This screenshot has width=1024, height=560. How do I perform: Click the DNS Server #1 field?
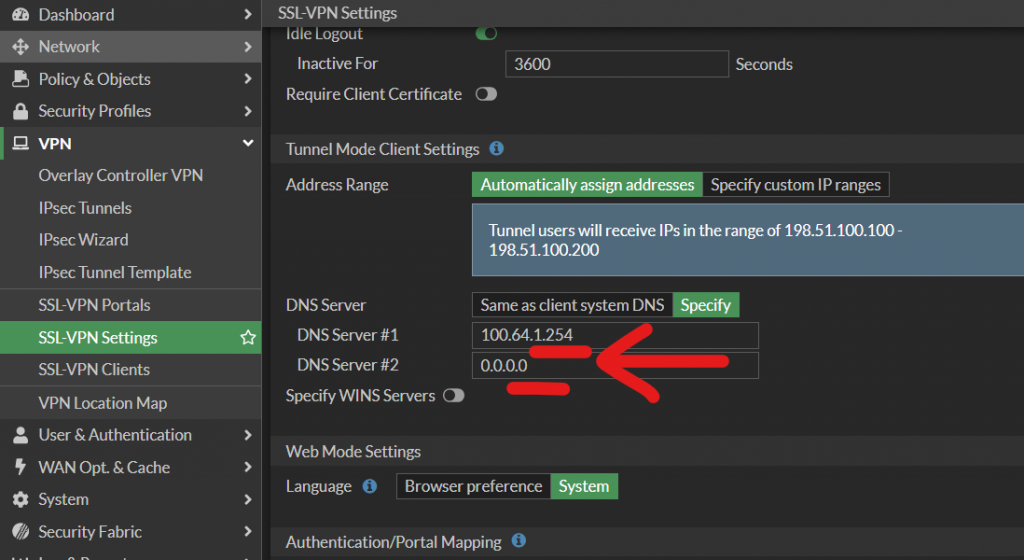coord(615,335)
